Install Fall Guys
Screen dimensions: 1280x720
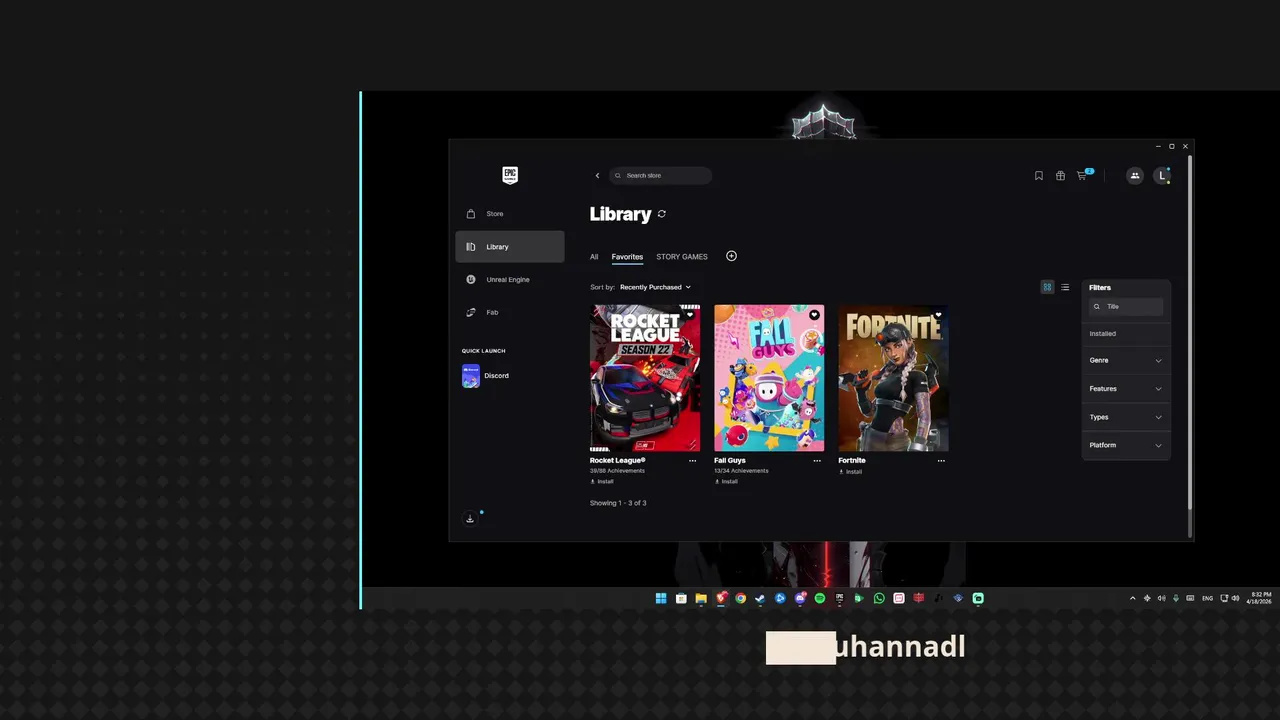(x=726, y=482)
